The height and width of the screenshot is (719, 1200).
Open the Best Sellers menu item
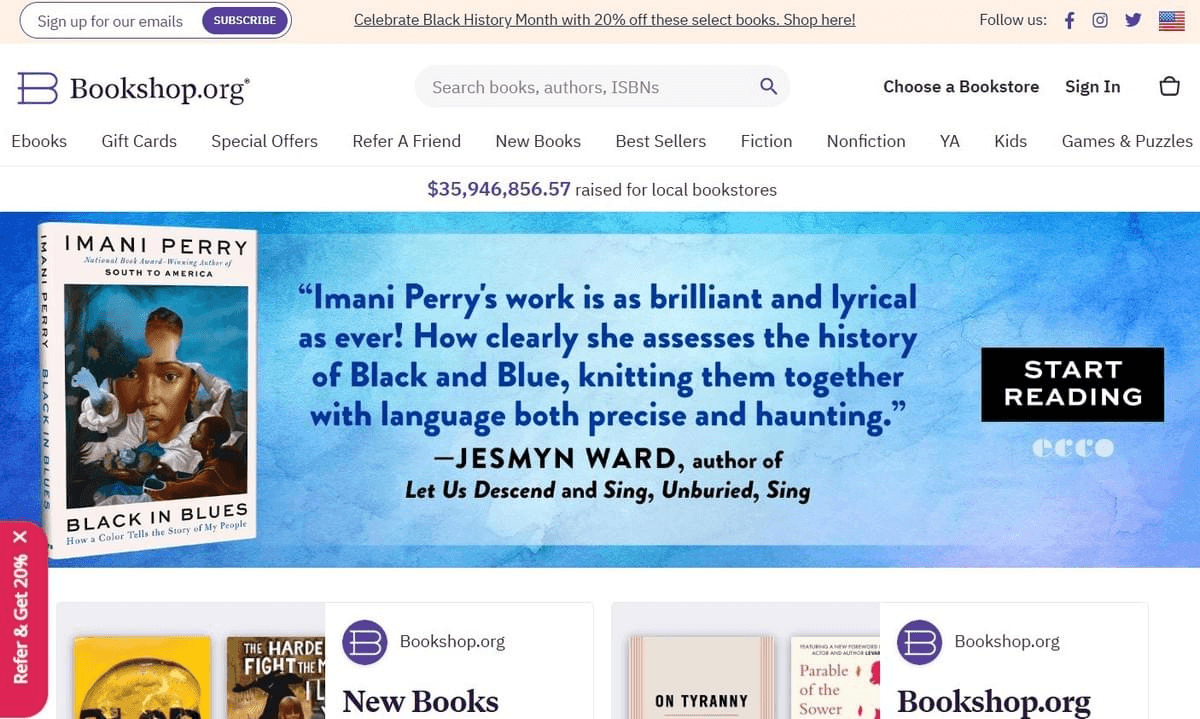(660, 141)
